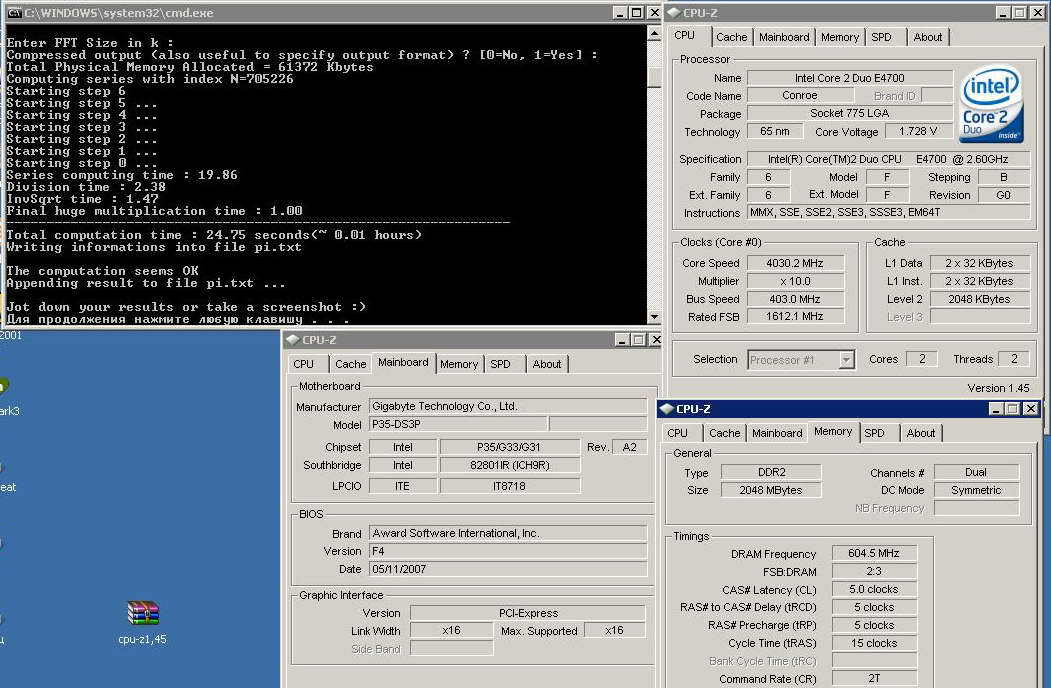
Task: Maximize the cmd.exe window
Action: 637,13
